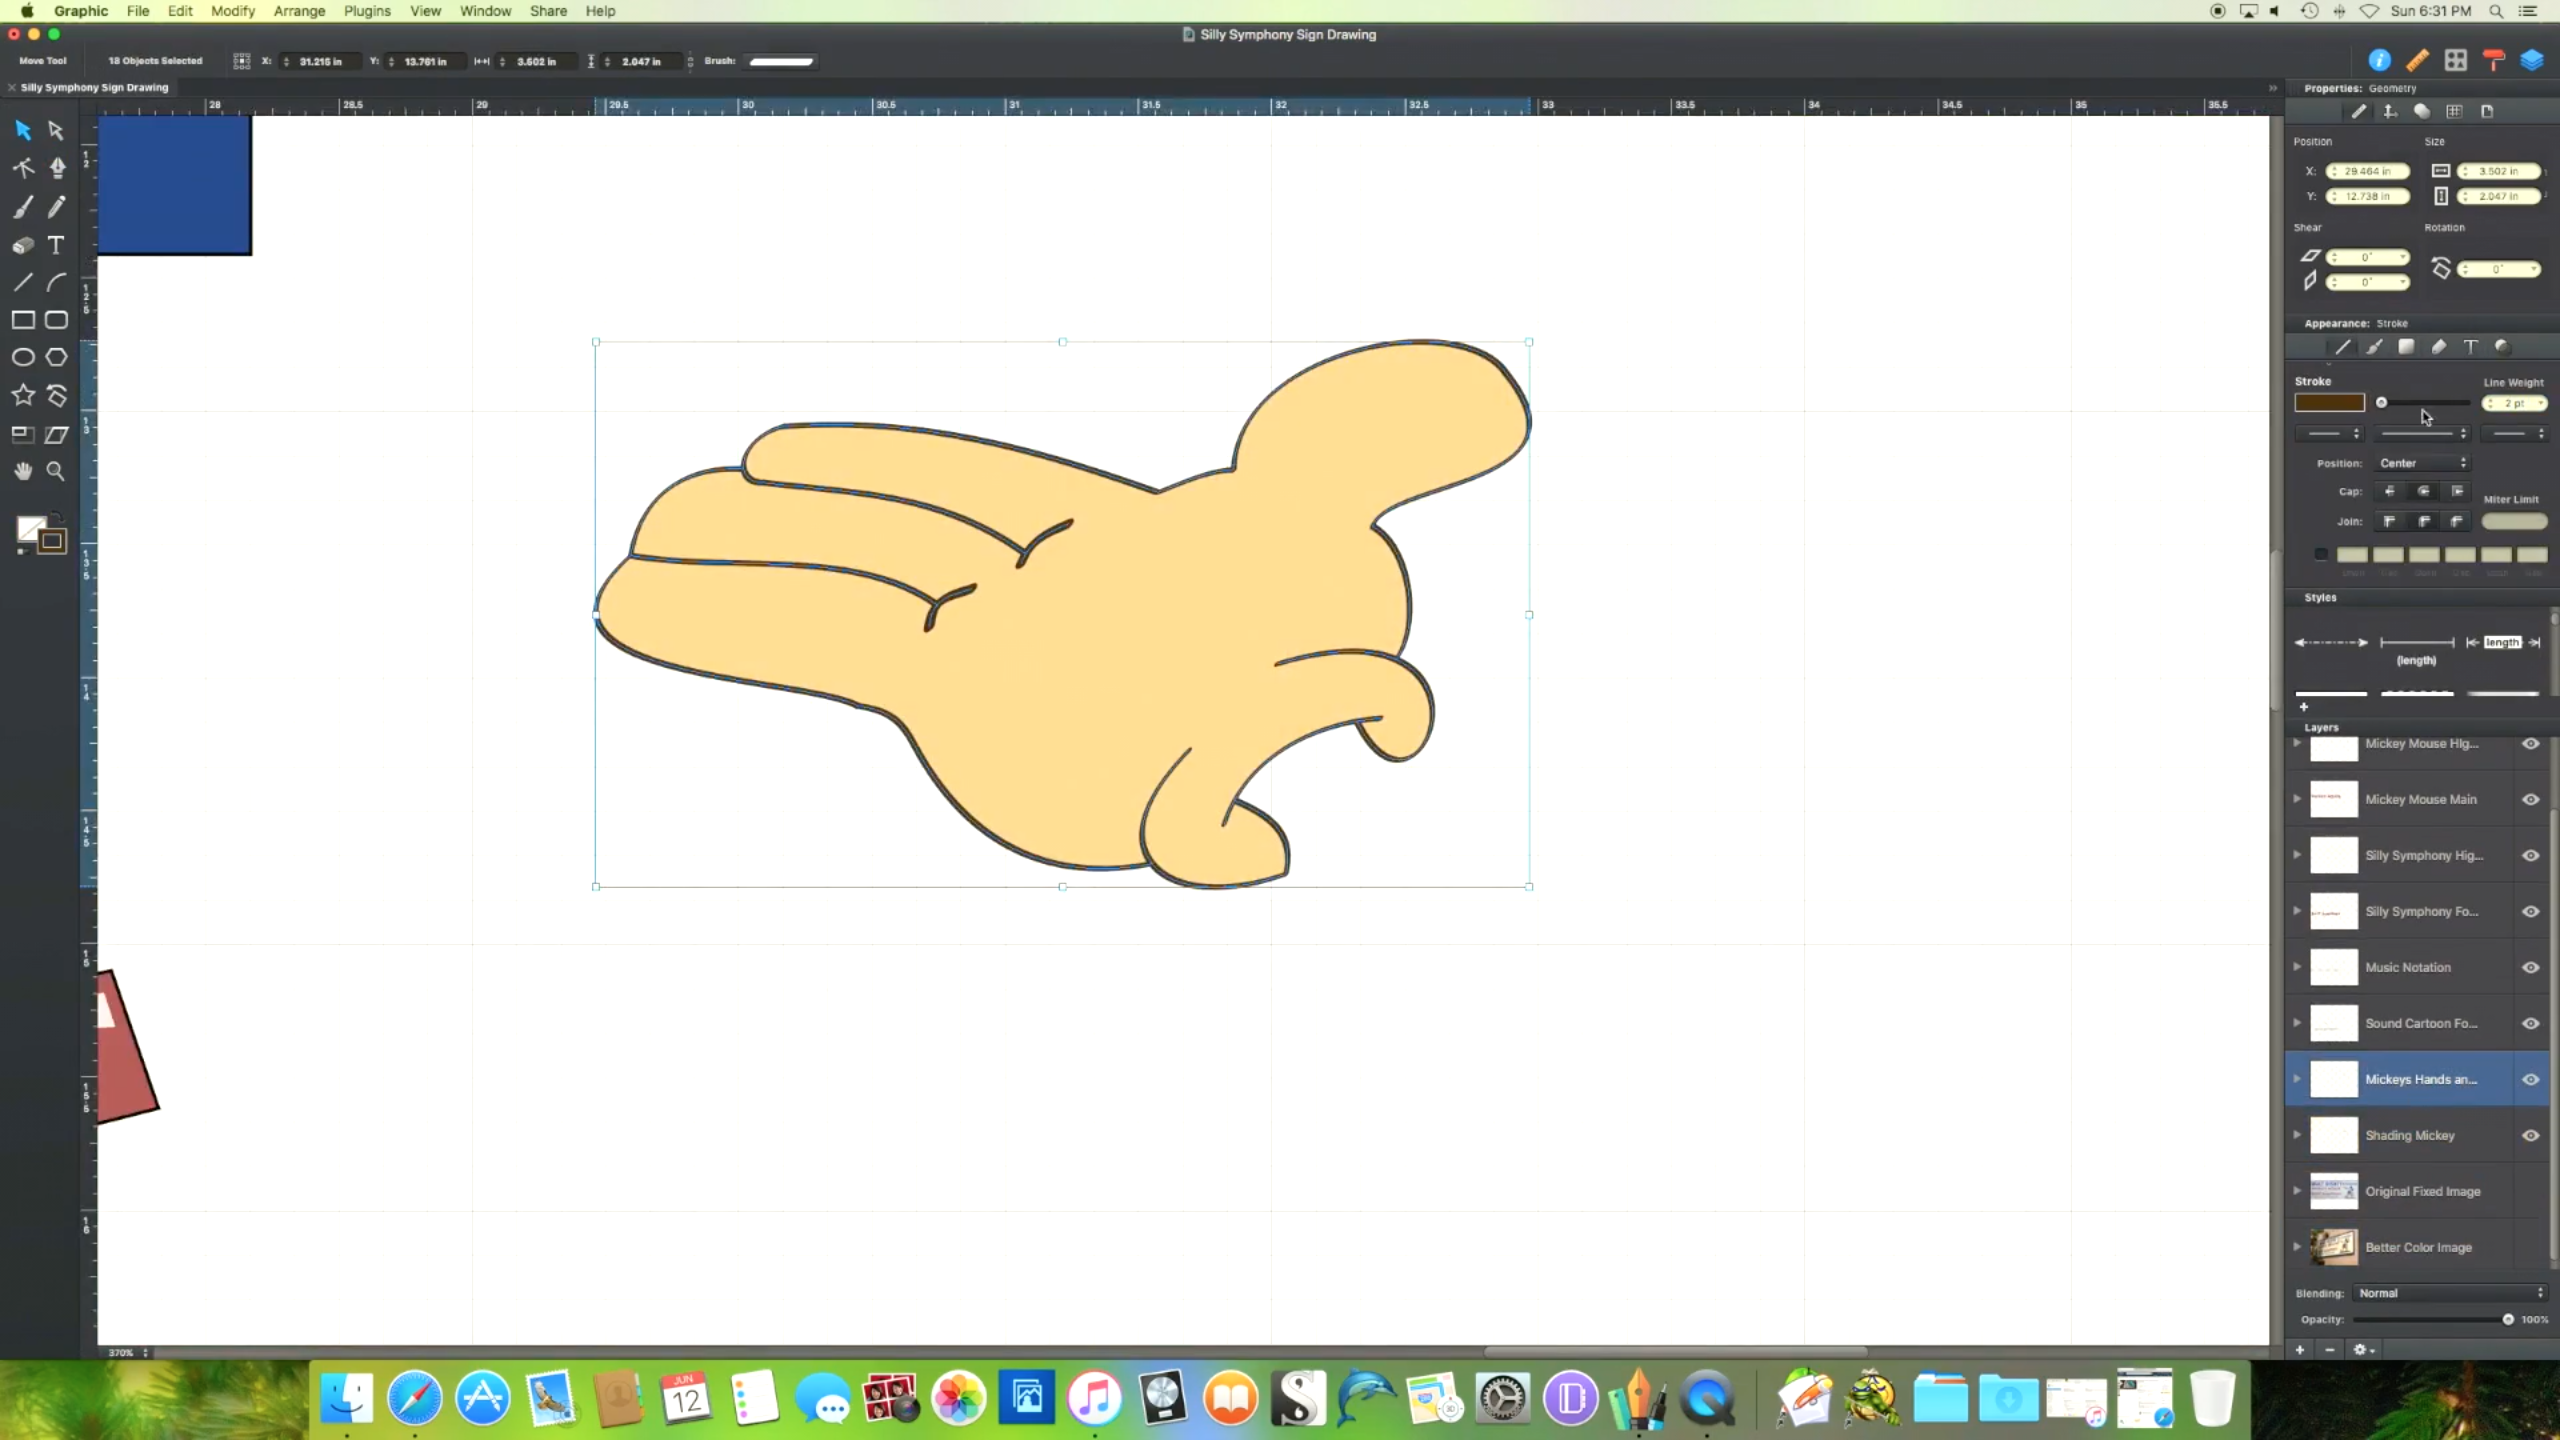Expand the Shading Mickey layer

pyautogui.click(x=2297, y=1135)
